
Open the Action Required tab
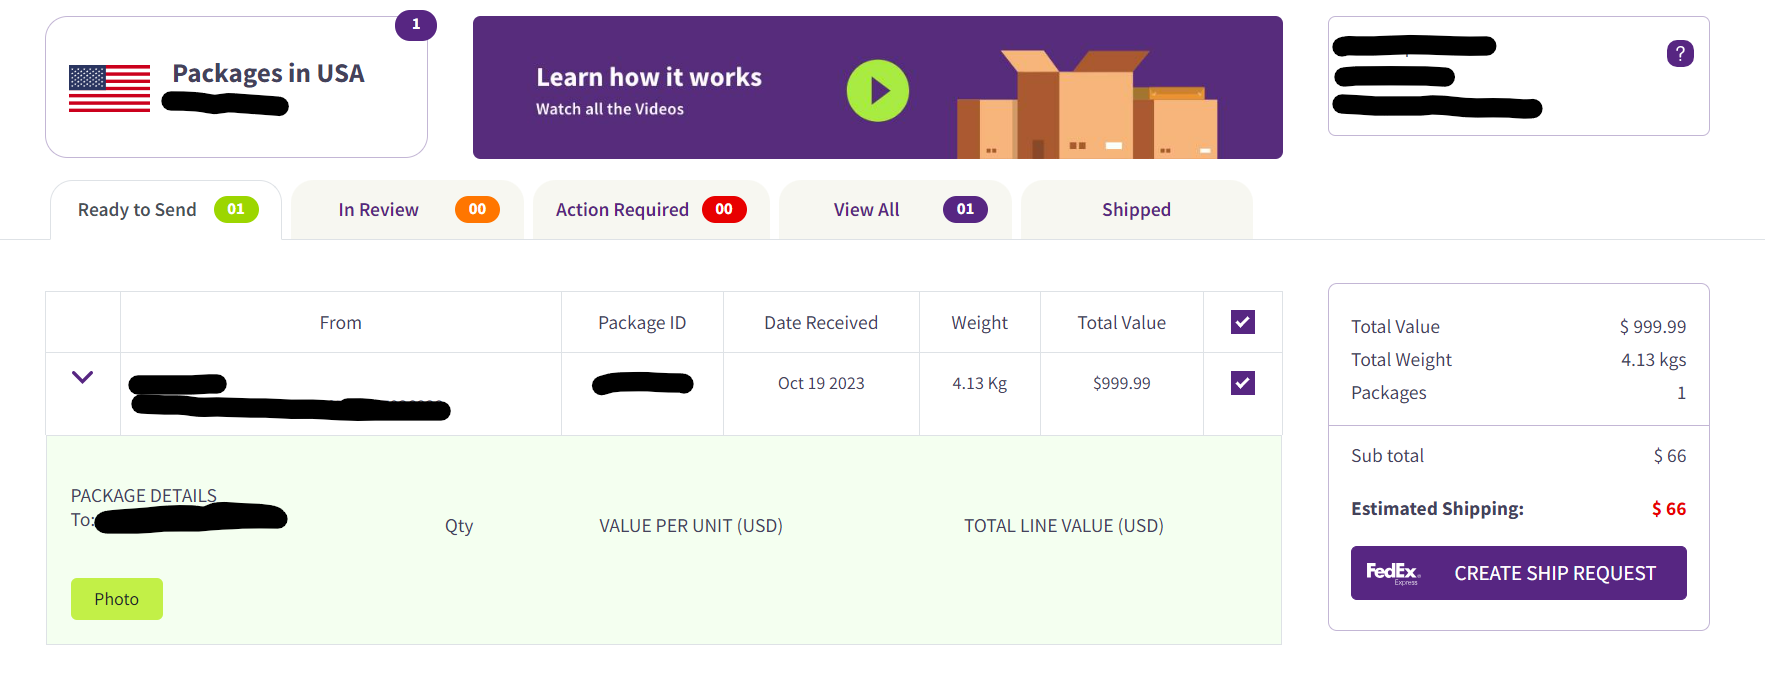(651, 210)
